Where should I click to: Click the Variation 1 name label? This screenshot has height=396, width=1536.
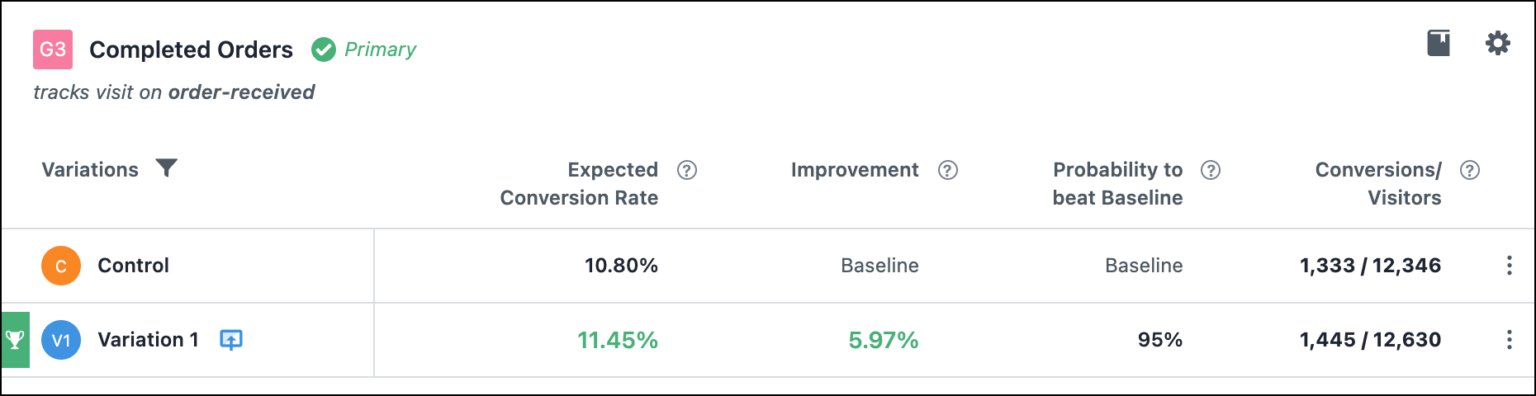tap(148, 340)
